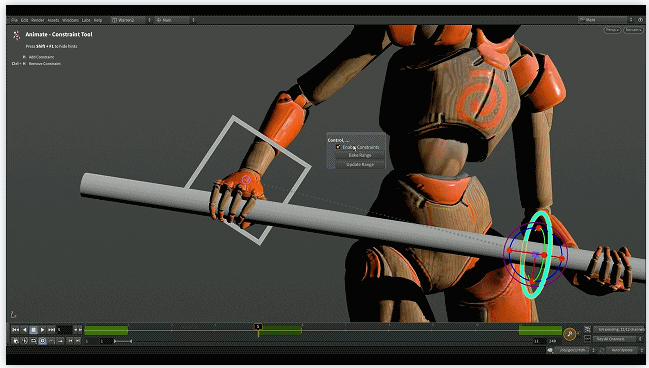Open the Help menu
Image resolution: width=649 pixels, height=368 pixels.
[x=98, y=20]
